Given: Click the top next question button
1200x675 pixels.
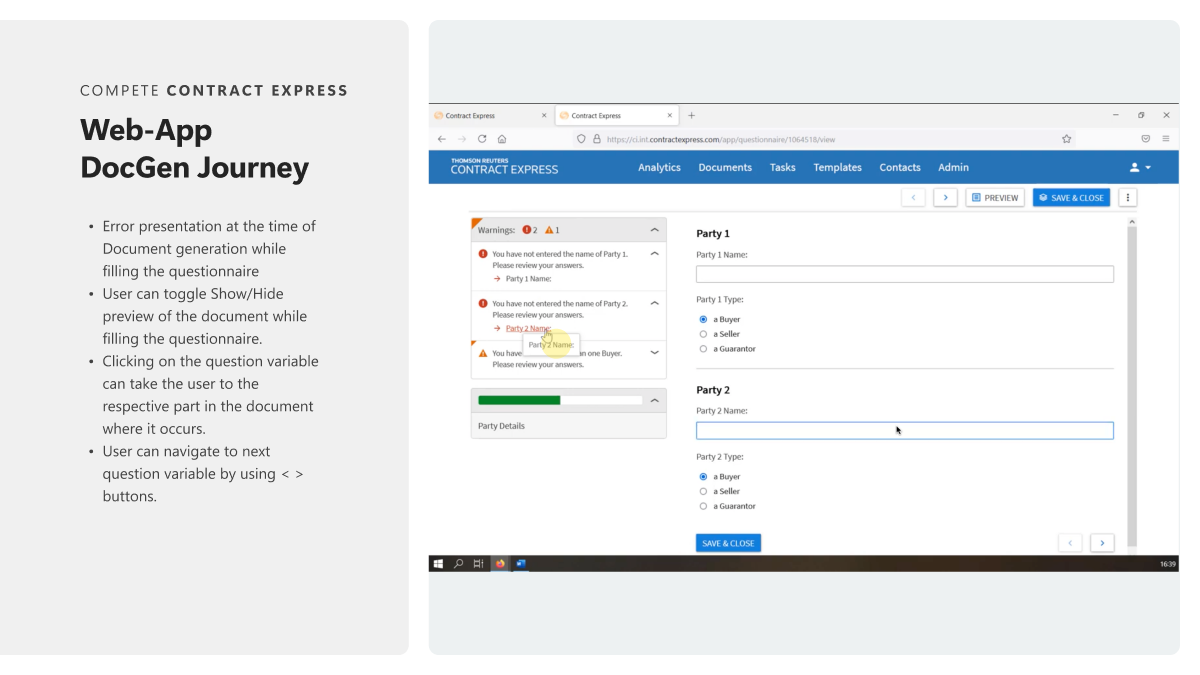Looking at the screenshot, I should [x=946, y=198].
